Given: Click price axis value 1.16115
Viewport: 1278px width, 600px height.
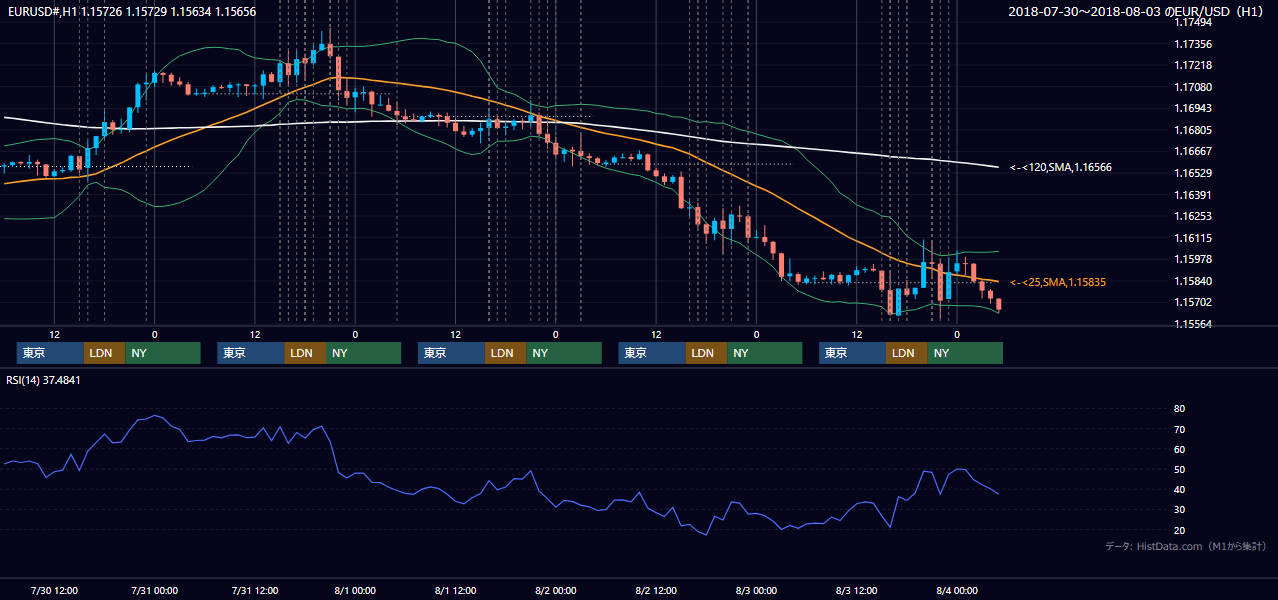Looking at the screenshot, I should pos(1193,238).
